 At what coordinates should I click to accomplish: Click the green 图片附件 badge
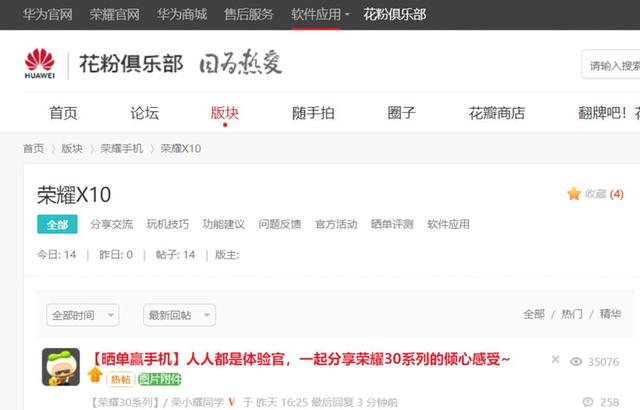tap(160, 379)
